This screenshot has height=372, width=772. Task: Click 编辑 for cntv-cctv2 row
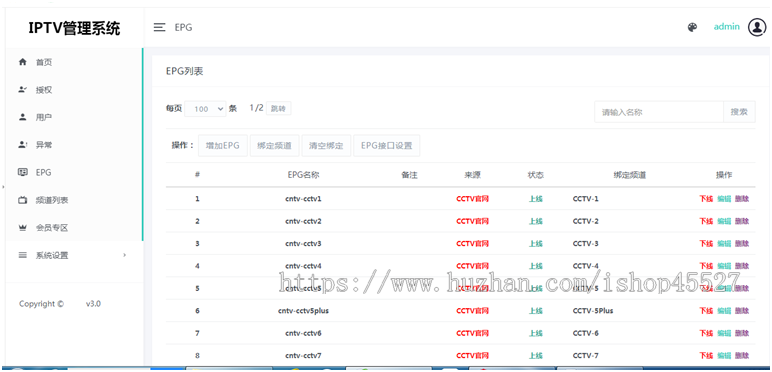tap(724, 221)
